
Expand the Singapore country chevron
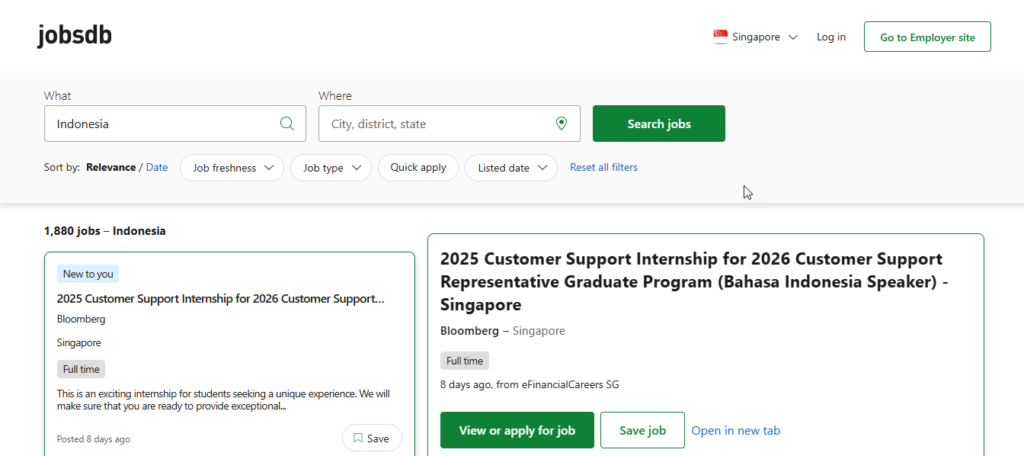tap(793, 37)
